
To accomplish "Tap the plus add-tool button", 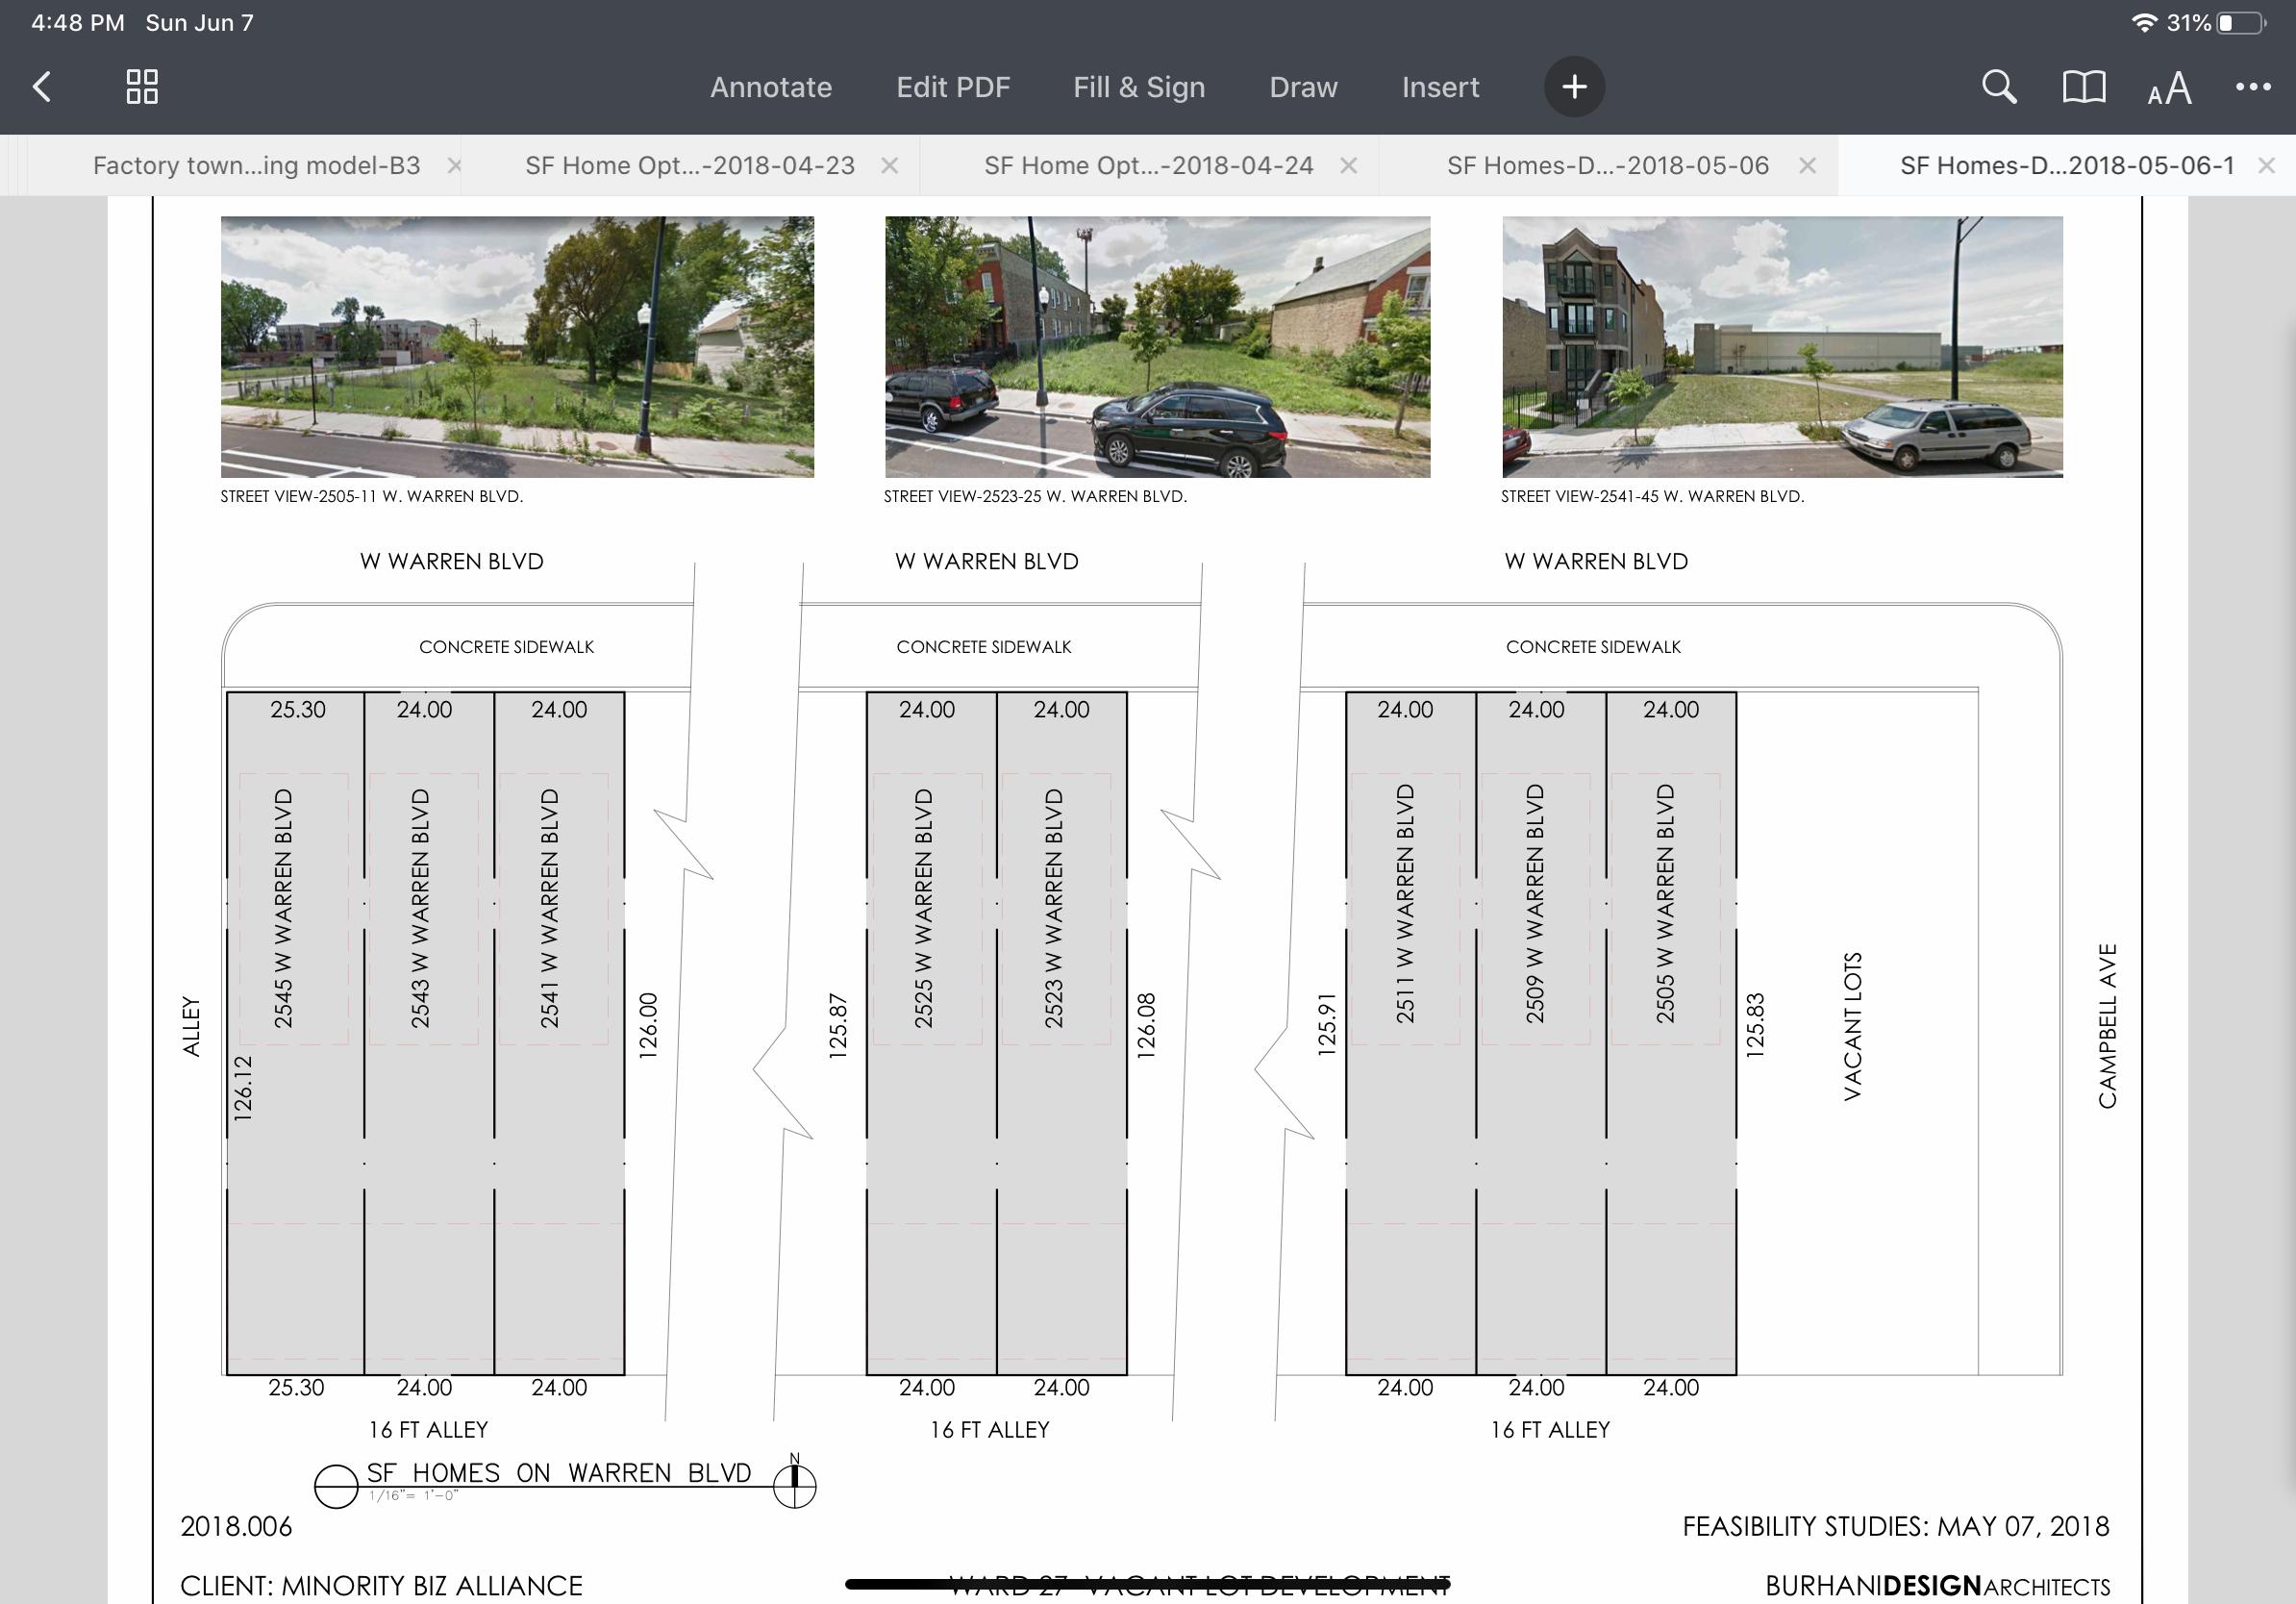I will click(1574, 87).
